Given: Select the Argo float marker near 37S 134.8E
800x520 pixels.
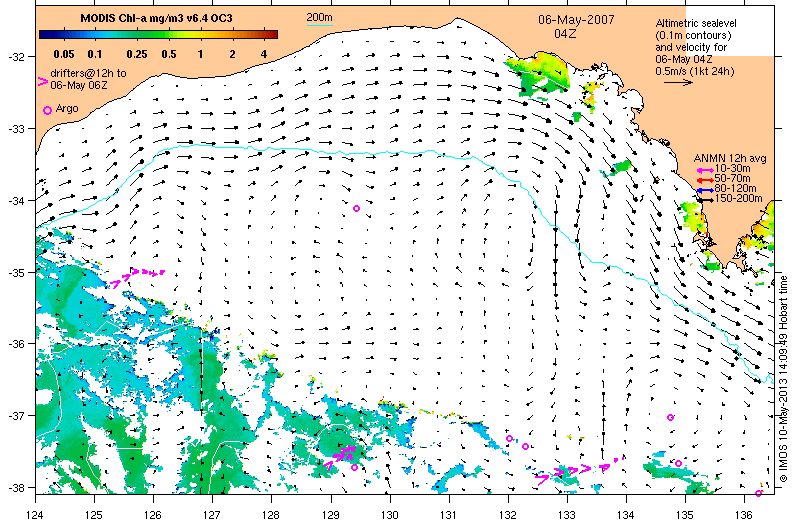Looking at the screenshot, I should [x=670, y=417].
